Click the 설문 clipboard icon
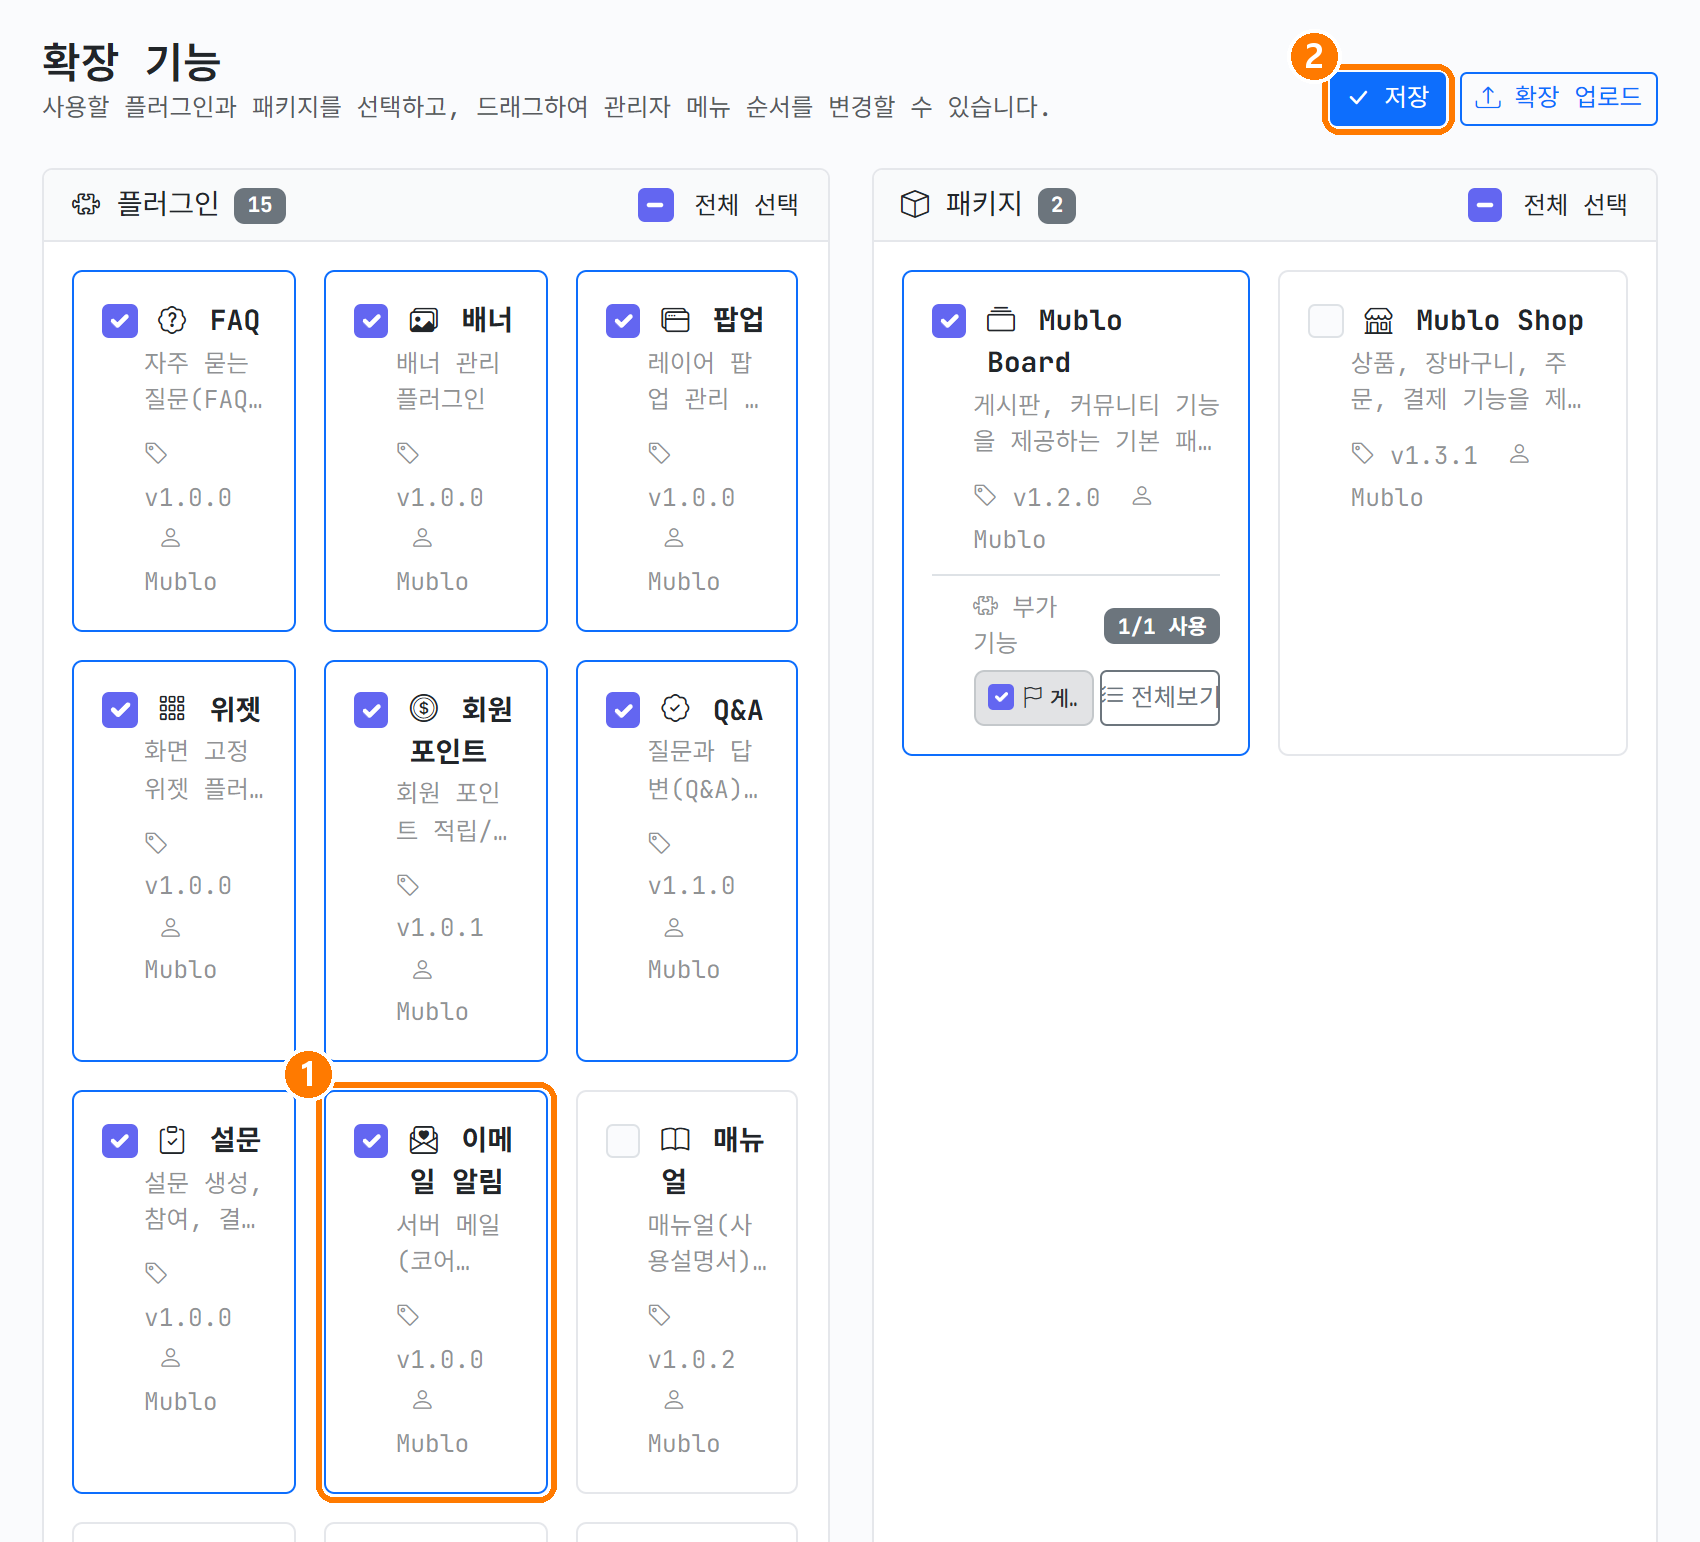Viewport: 1700px width, 1542px height. point(172,1139)
